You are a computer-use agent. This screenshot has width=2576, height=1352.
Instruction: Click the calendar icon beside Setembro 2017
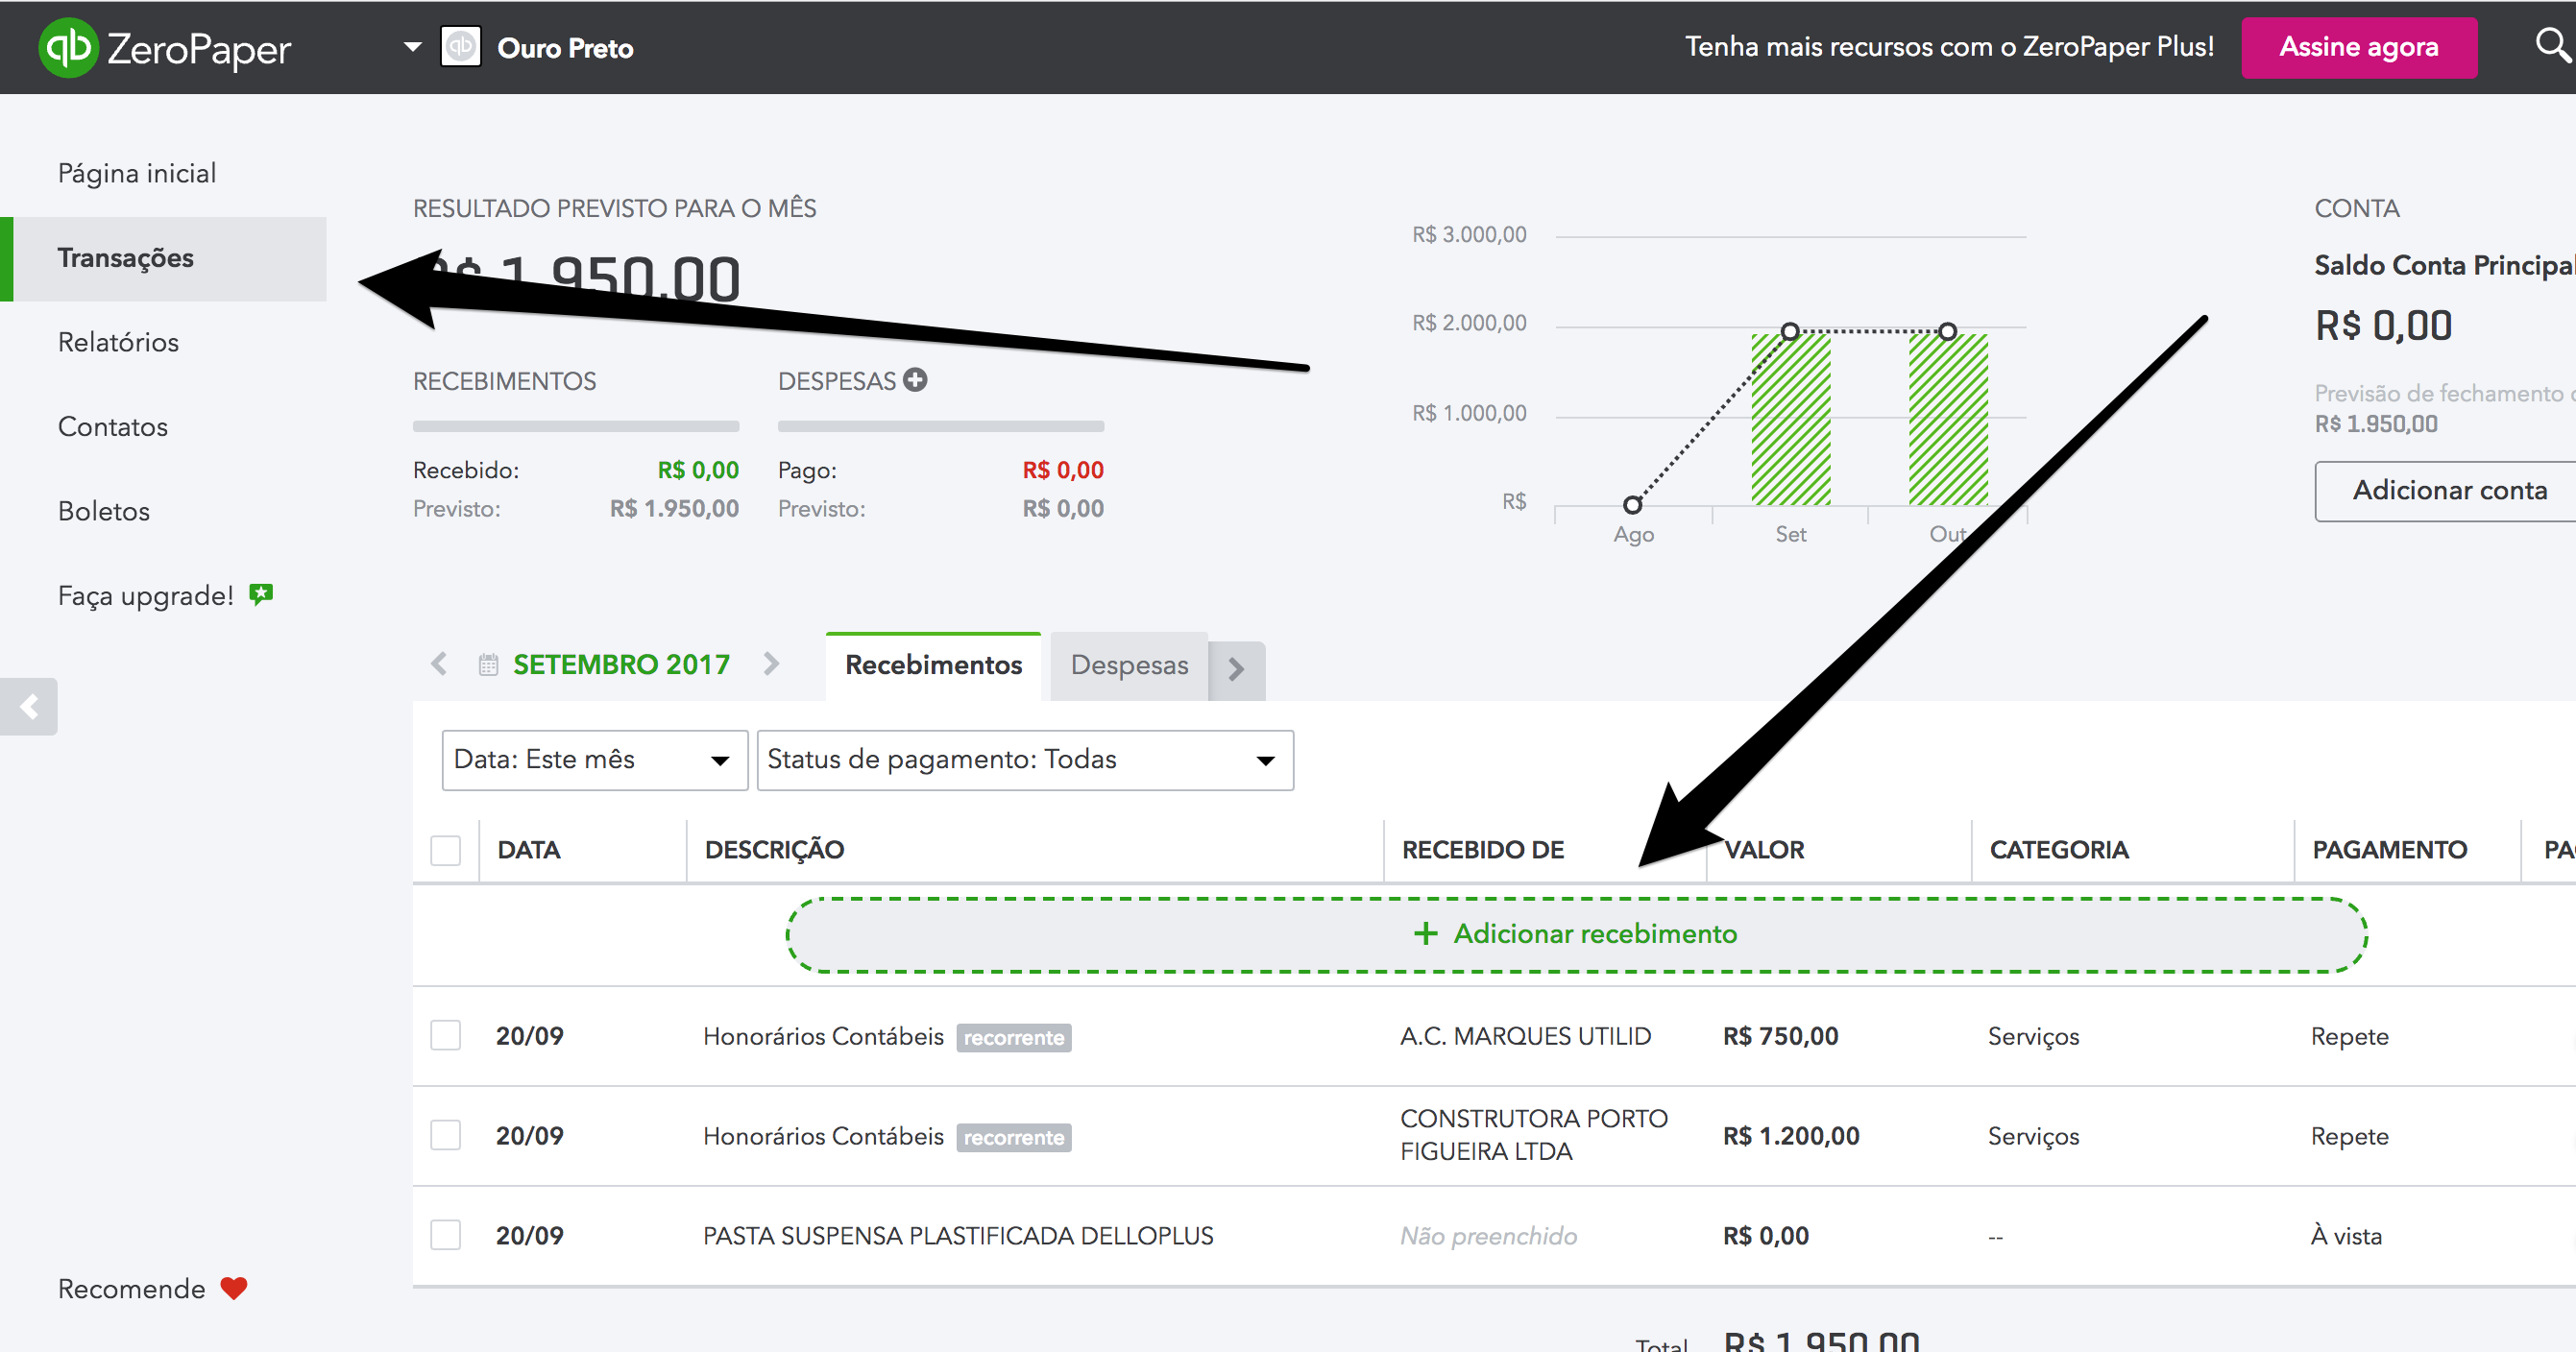tap(488, 665)
